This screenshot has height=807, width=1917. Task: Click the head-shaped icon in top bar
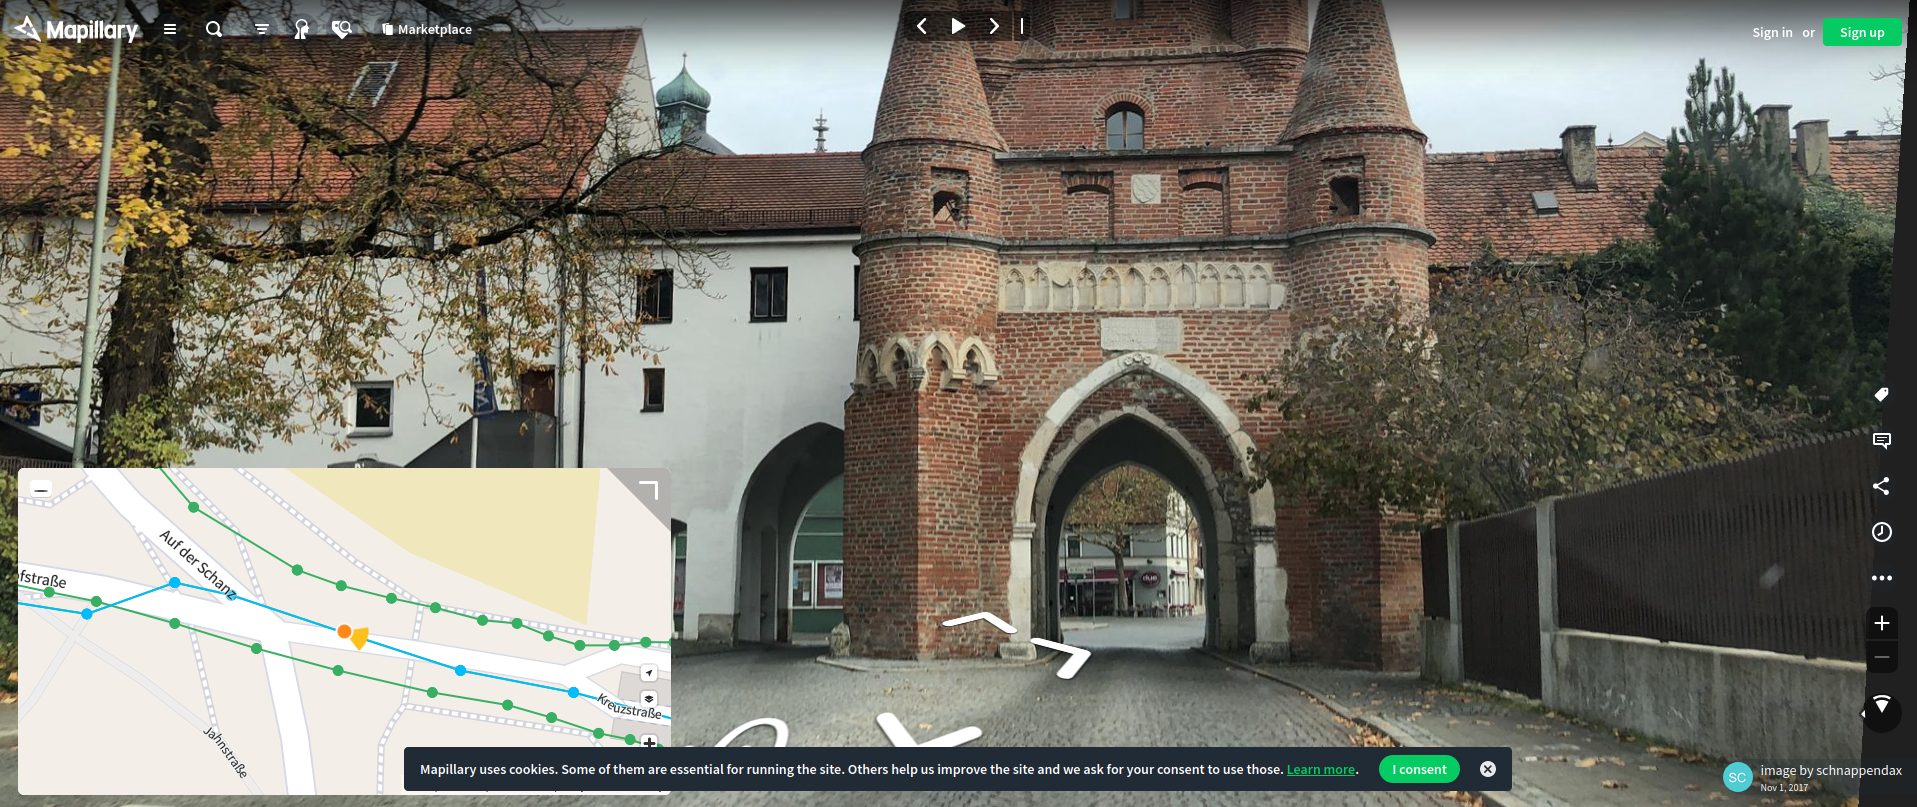point(301,30)
